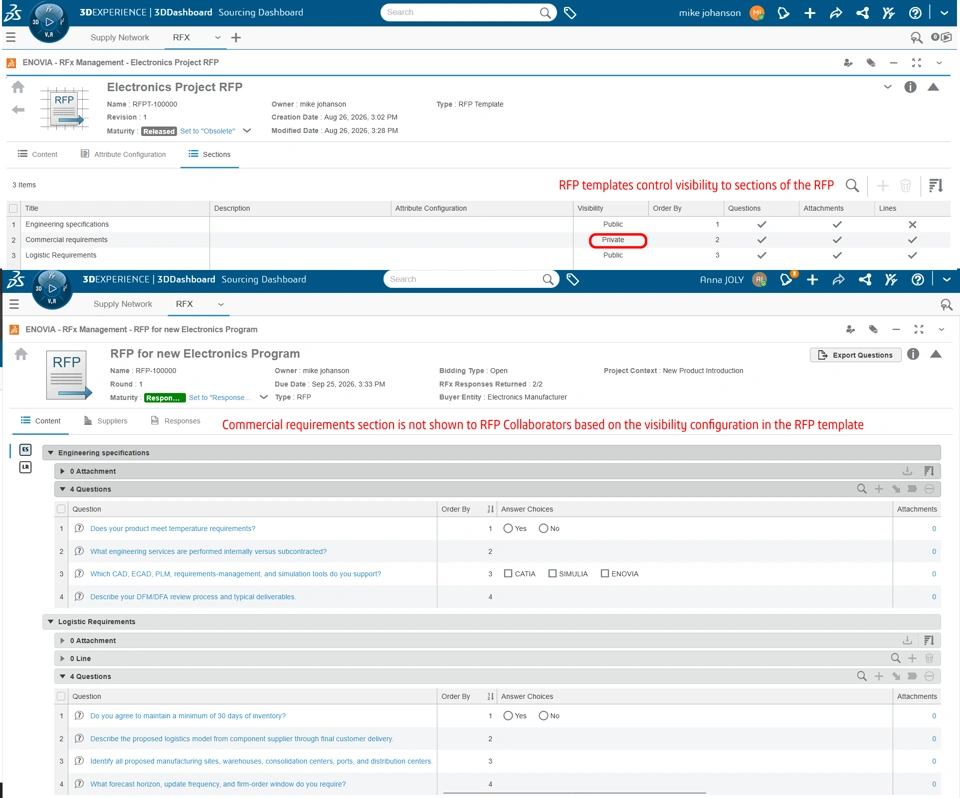Open Maturity dropdown arrow beside Set to Obsolete
The image size is (960, 798).
click(247, 130)
